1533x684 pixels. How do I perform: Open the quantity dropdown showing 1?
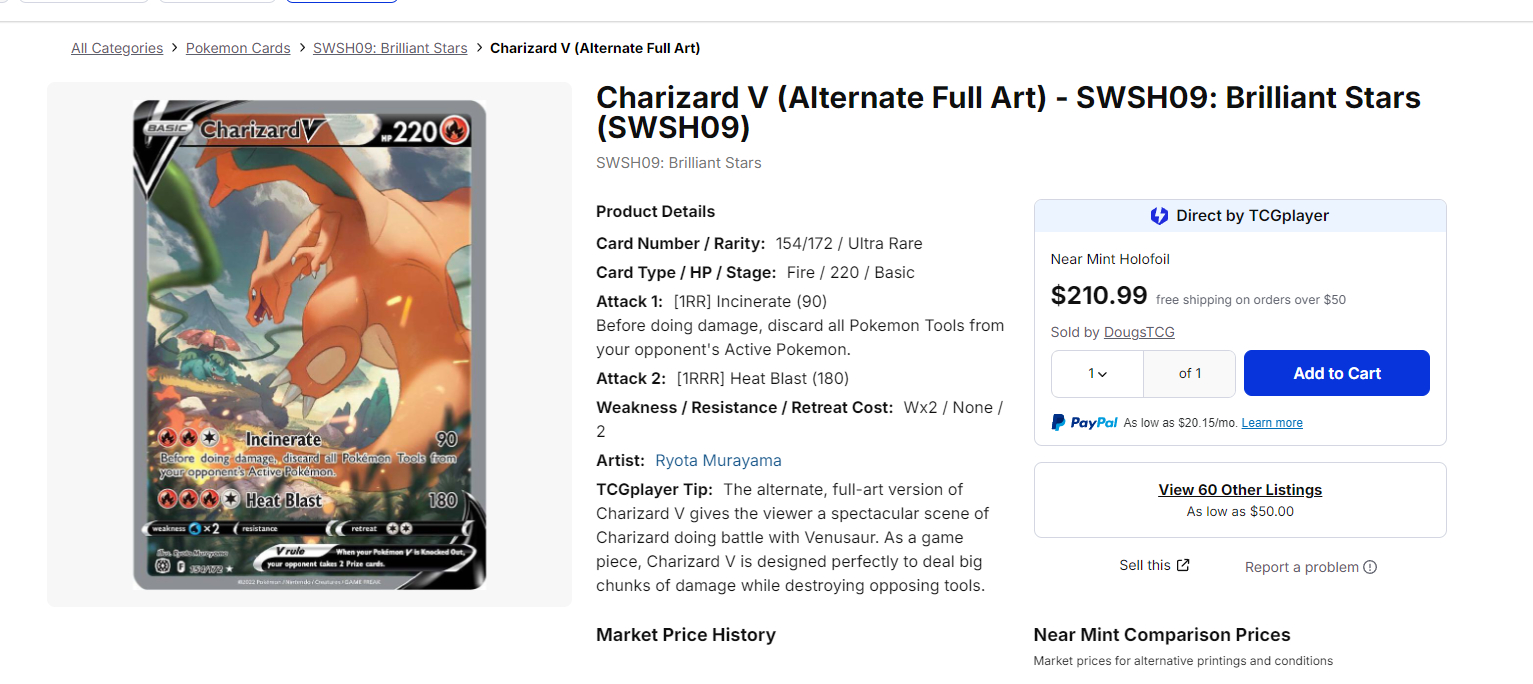coord(1097,373)
